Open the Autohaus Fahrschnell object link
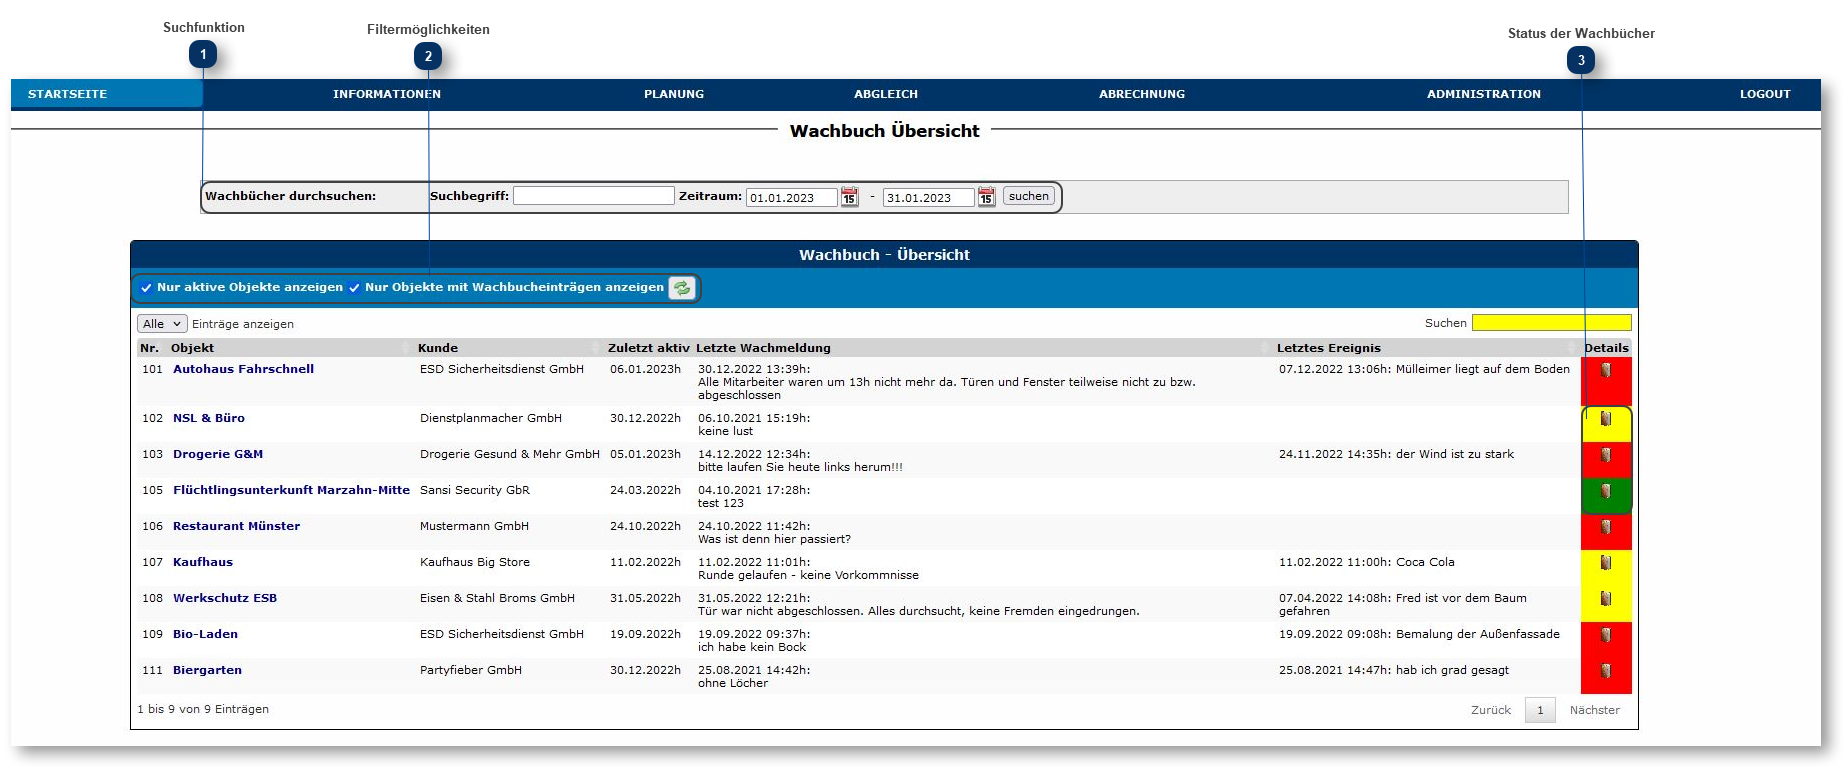Screen dimensions: 1848x772 click(x=243, y=369)
